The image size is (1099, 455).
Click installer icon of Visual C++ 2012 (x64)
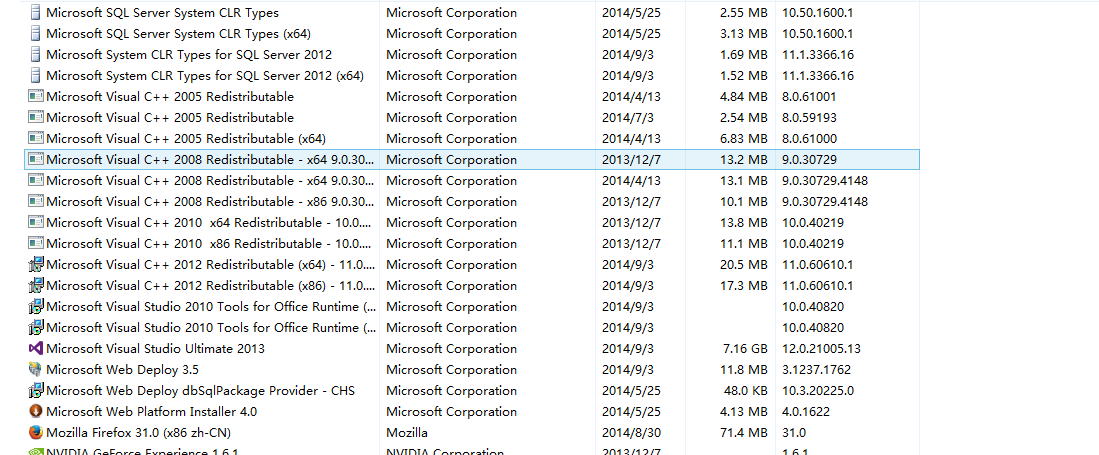tap(36, 265)
